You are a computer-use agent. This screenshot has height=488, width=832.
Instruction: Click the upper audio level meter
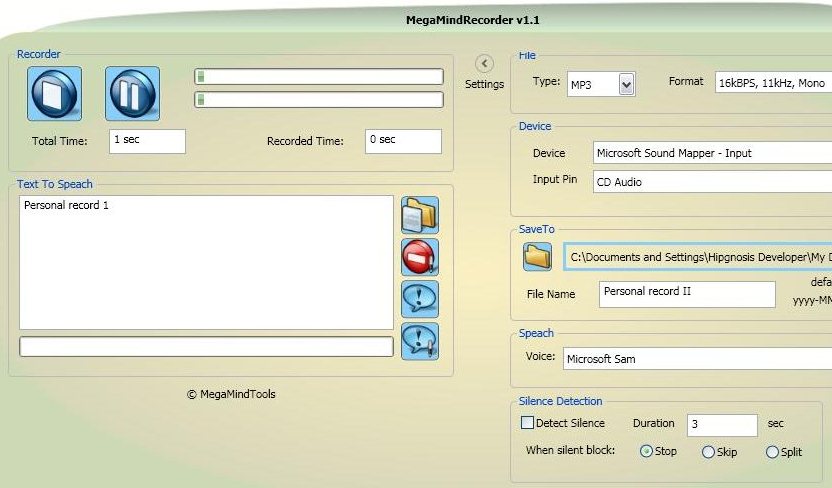tap(319, 76)
